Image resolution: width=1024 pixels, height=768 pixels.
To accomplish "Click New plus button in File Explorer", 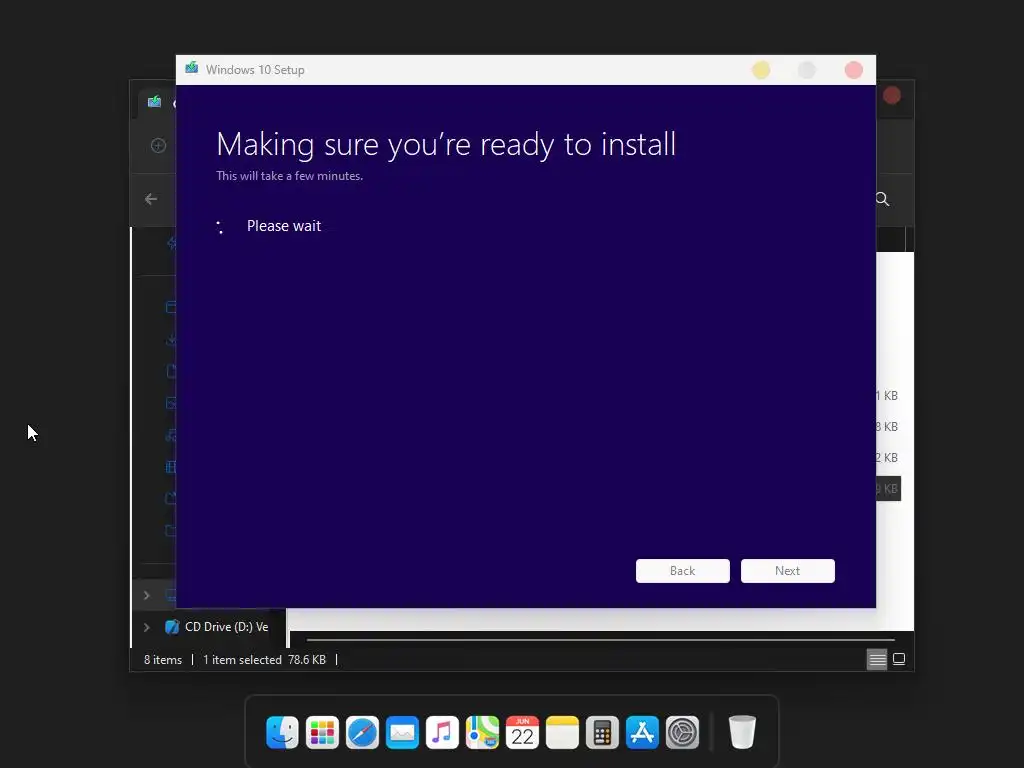I will (158, 146).
